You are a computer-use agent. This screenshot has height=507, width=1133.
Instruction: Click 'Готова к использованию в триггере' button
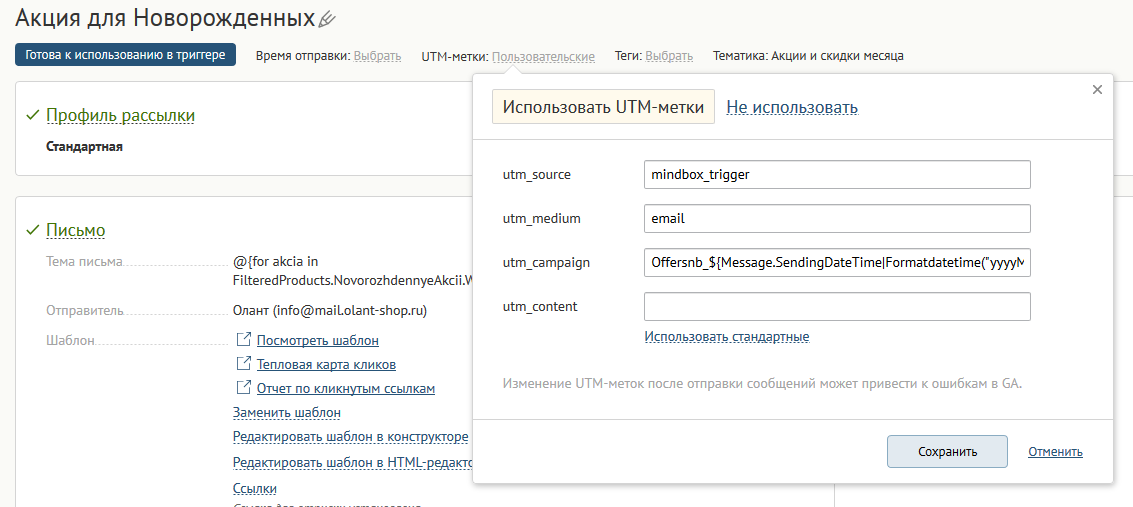126,55
